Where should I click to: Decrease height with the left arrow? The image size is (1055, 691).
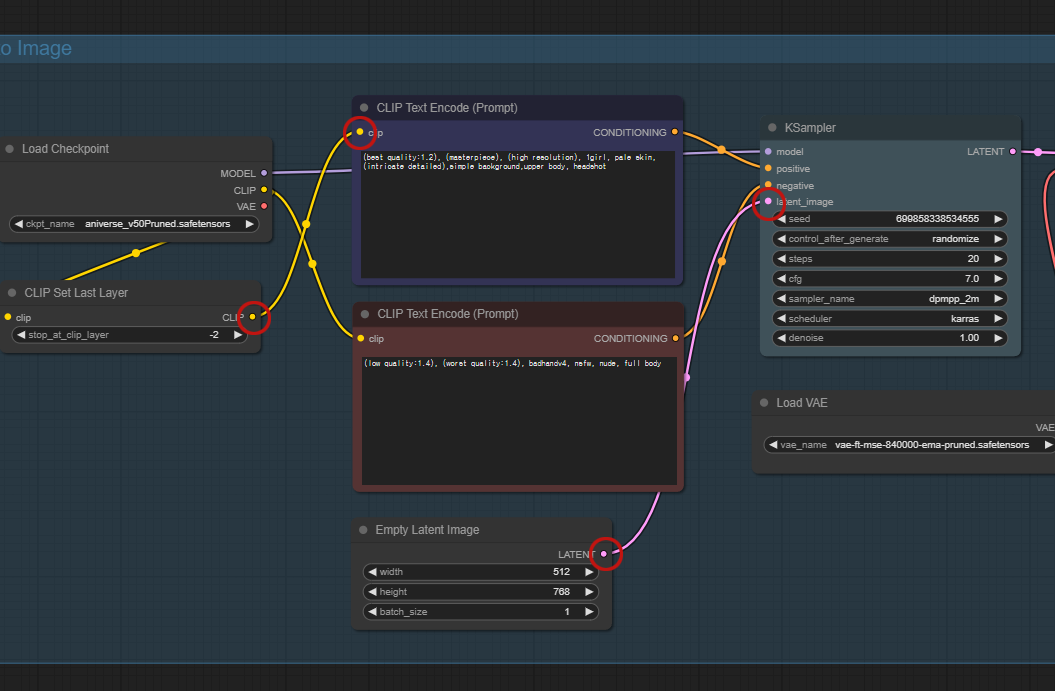click(372, 592)
